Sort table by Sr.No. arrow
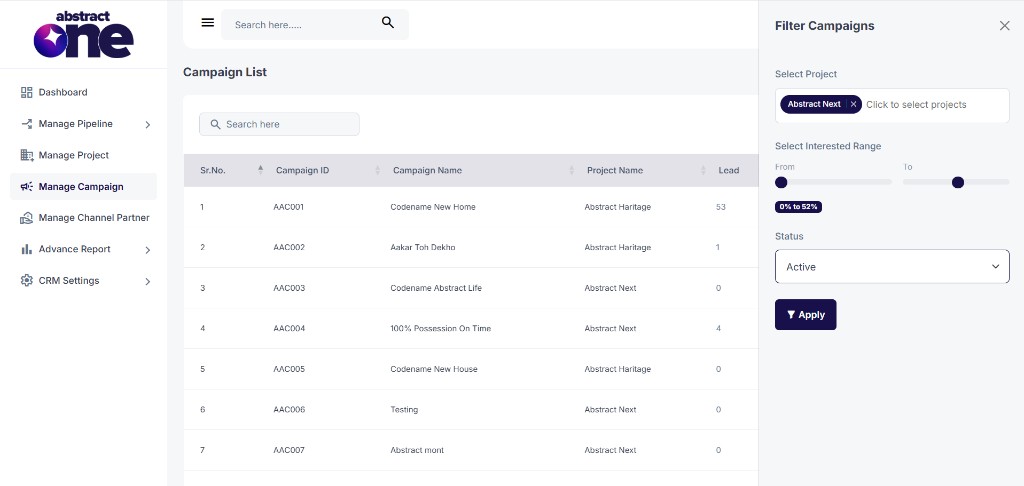The width and height of the screenshot is (1024, 486). pyautogui.click(x=261, y=170)
